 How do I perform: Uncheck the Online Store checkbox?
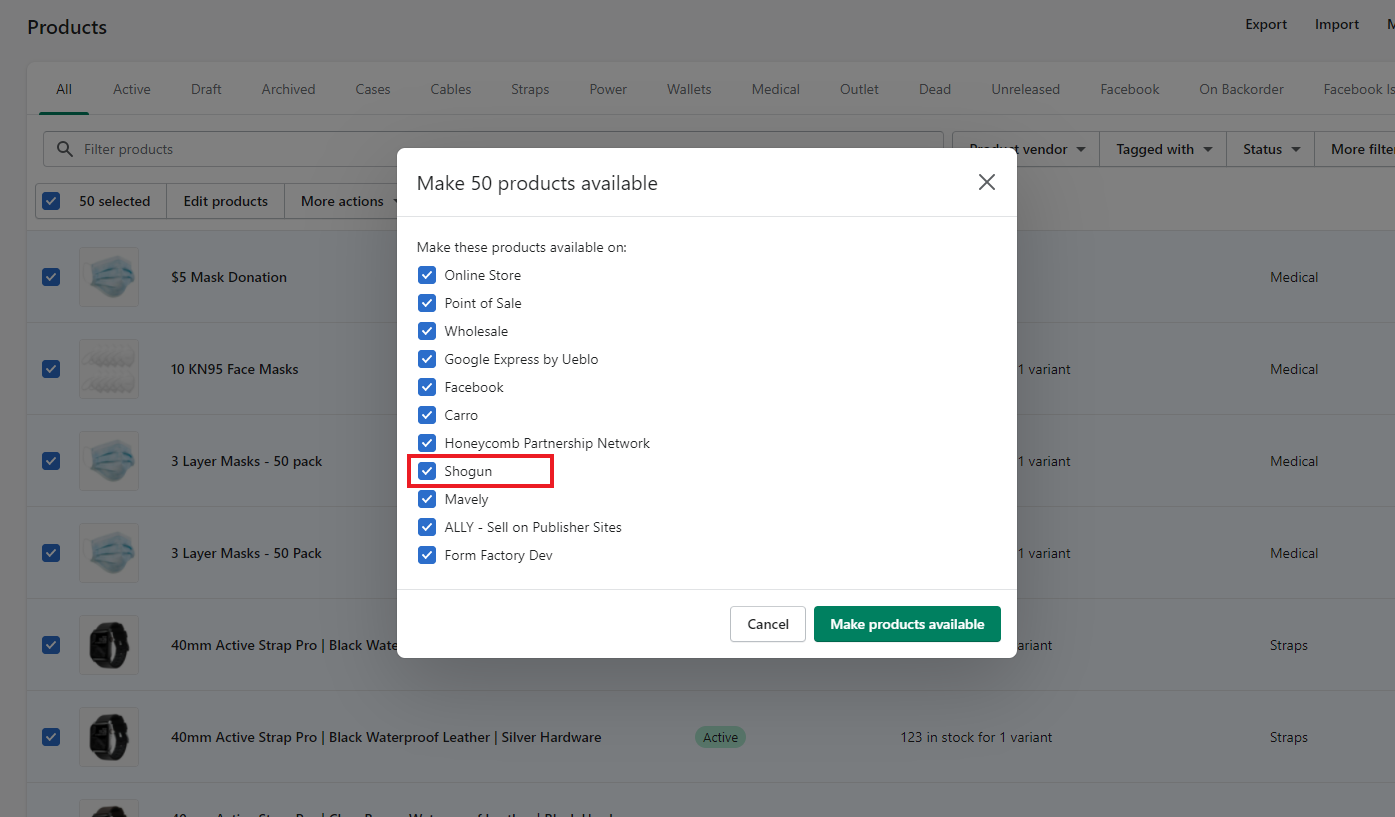[x=427, y=275]
